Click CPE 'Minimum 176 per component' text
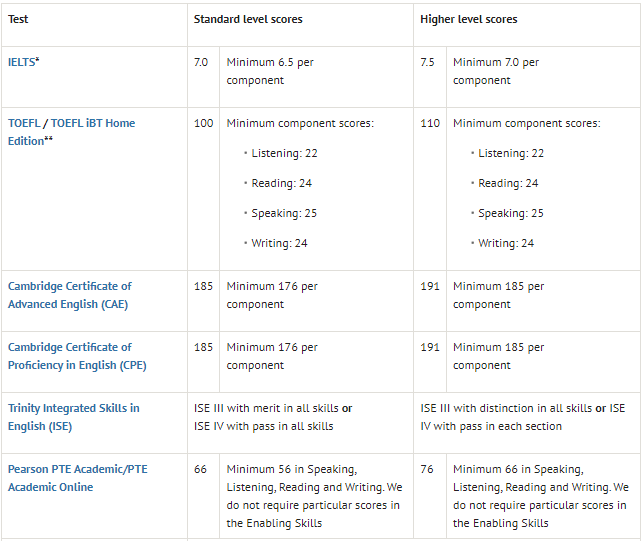Screen dimensions: 641x541 point(272,356)
